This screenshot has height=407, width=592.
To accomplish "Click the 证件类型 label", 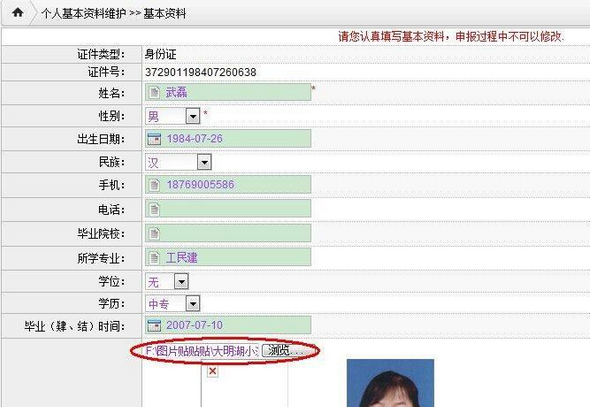I will tap(101, 54).
